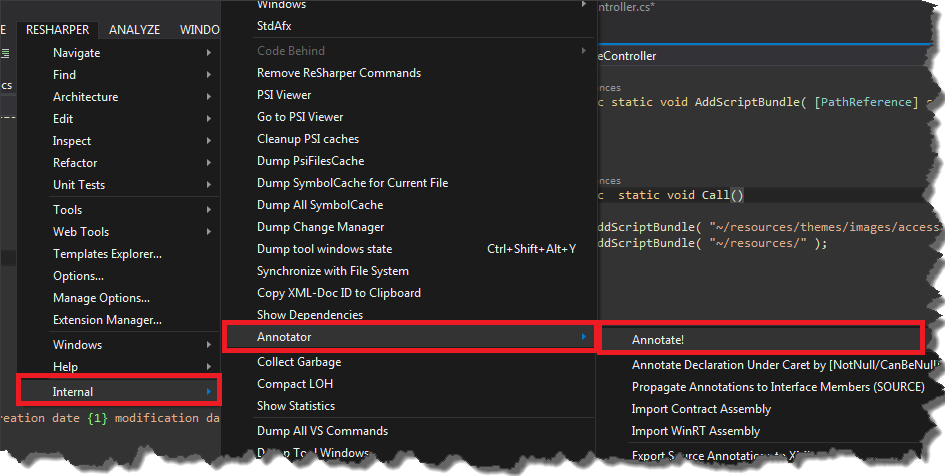The image size is (945, 476).
Task: Choose Manage Options...
Action: pos(118,298)
